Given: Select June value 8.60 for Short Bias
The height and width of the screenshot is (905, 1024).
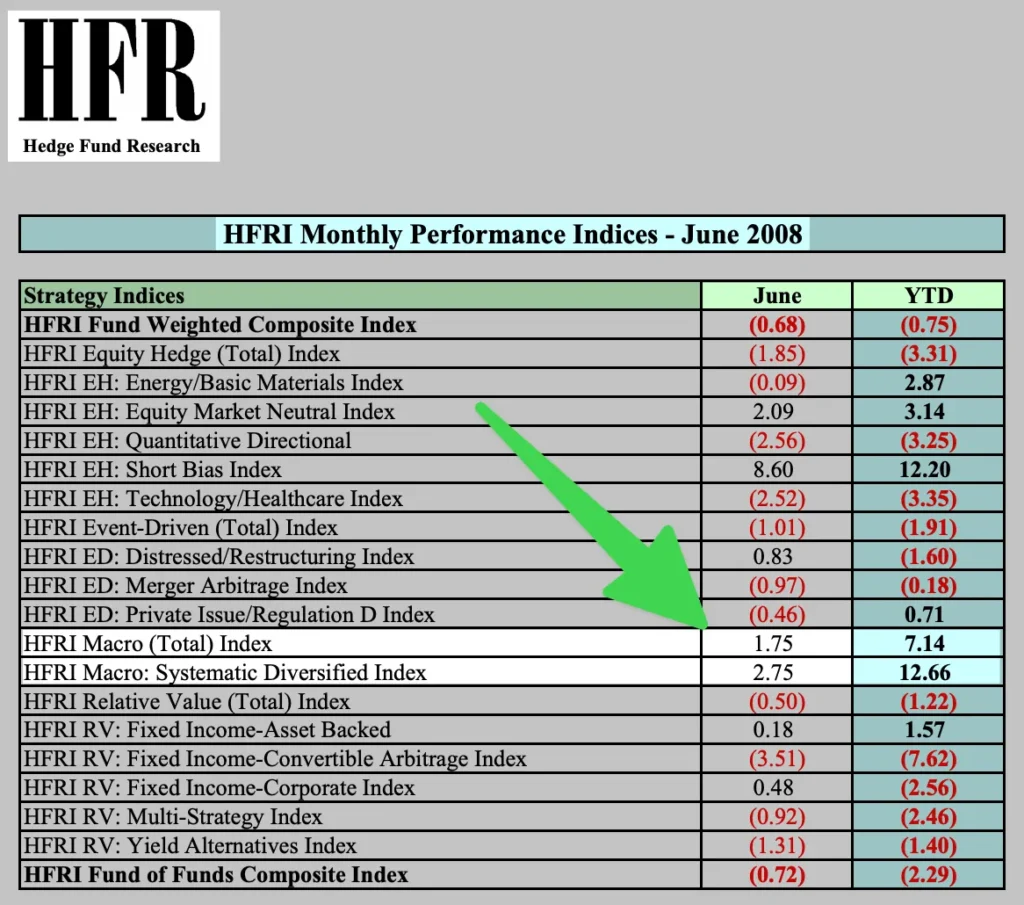Looking at the screenshot, I should pos(773,469).
